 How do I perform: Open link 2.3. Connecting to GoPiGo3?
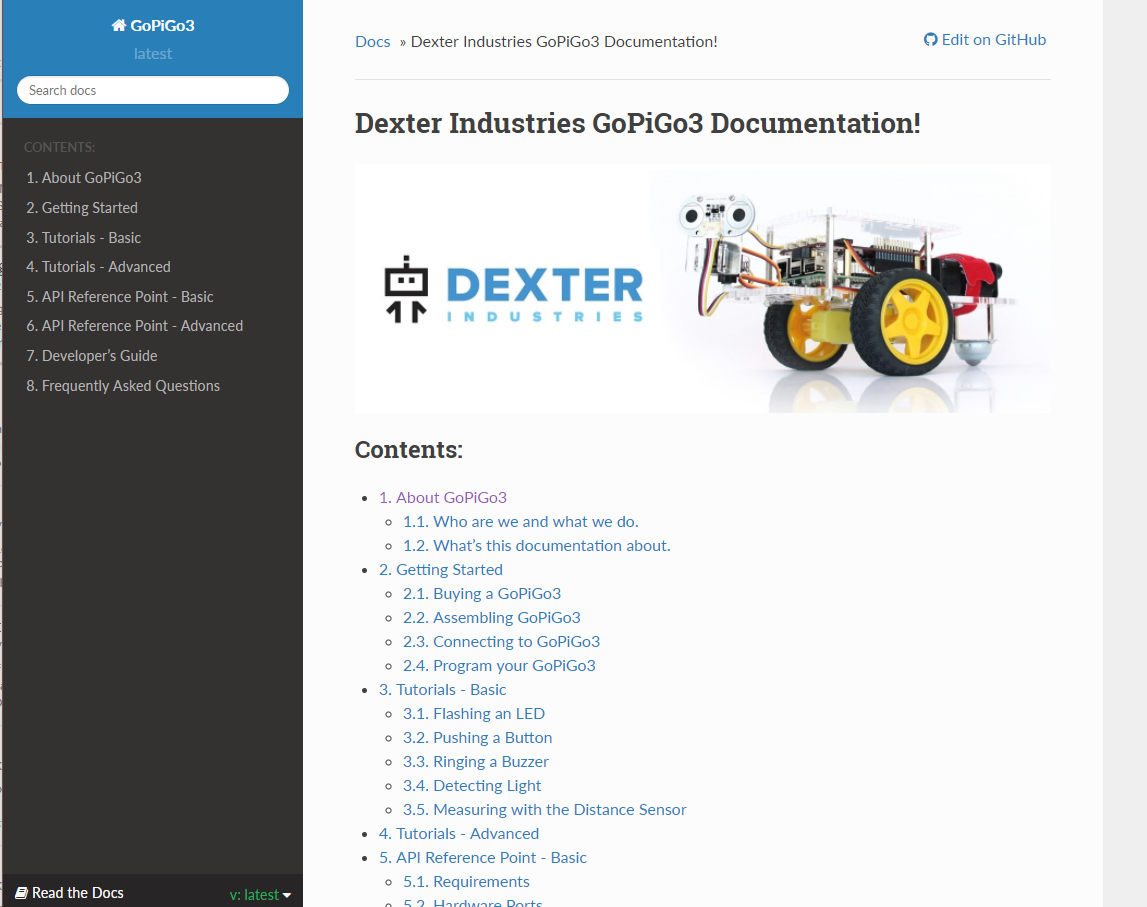pos(501,641)
